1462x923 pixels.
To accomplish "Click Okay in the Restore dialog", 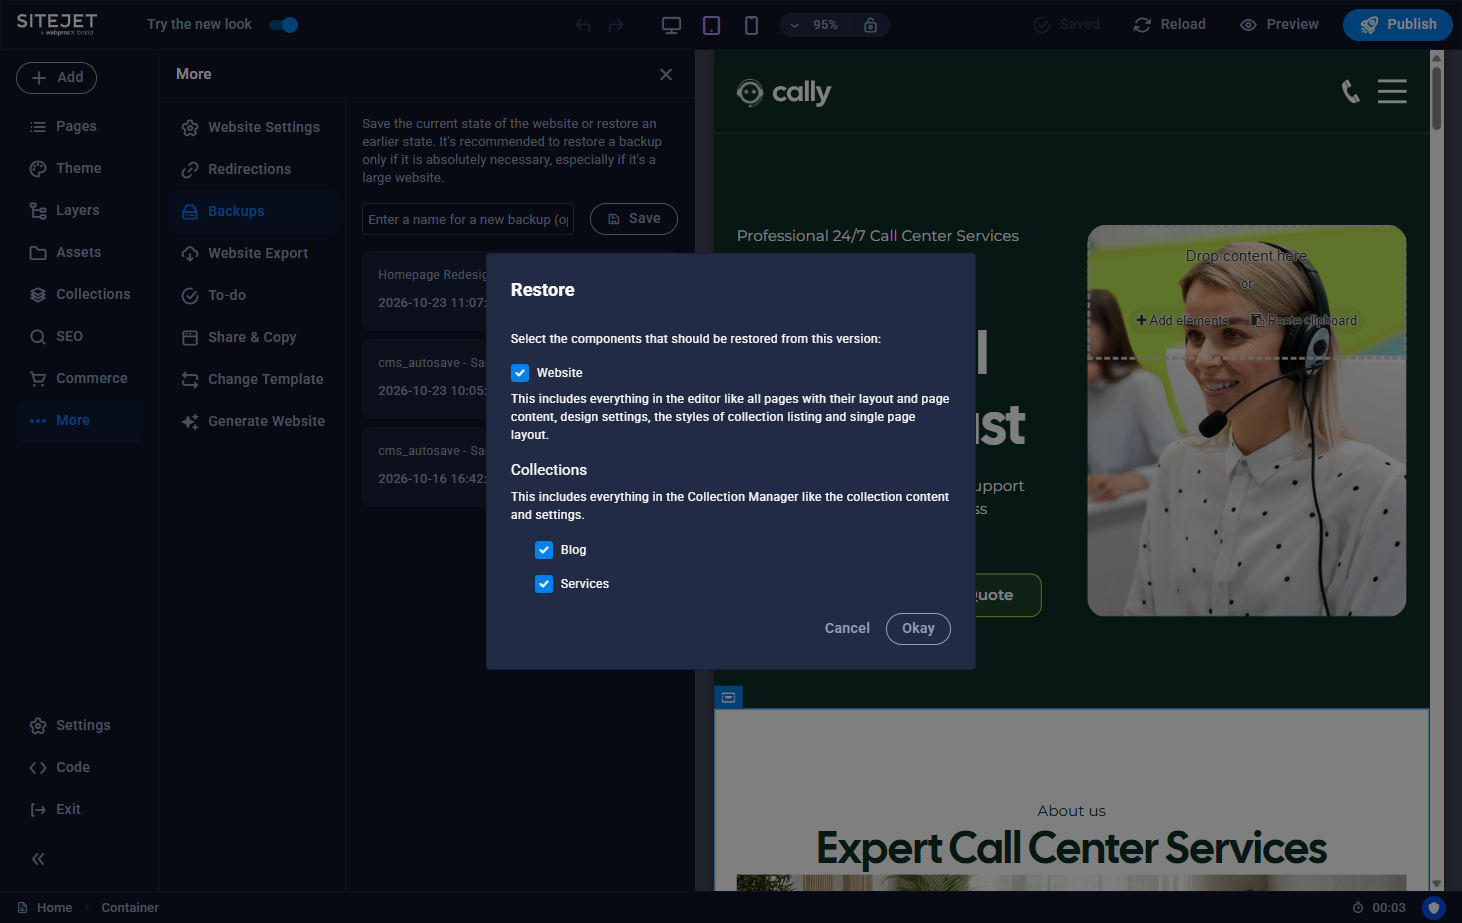I will click(x=918, y=629).
